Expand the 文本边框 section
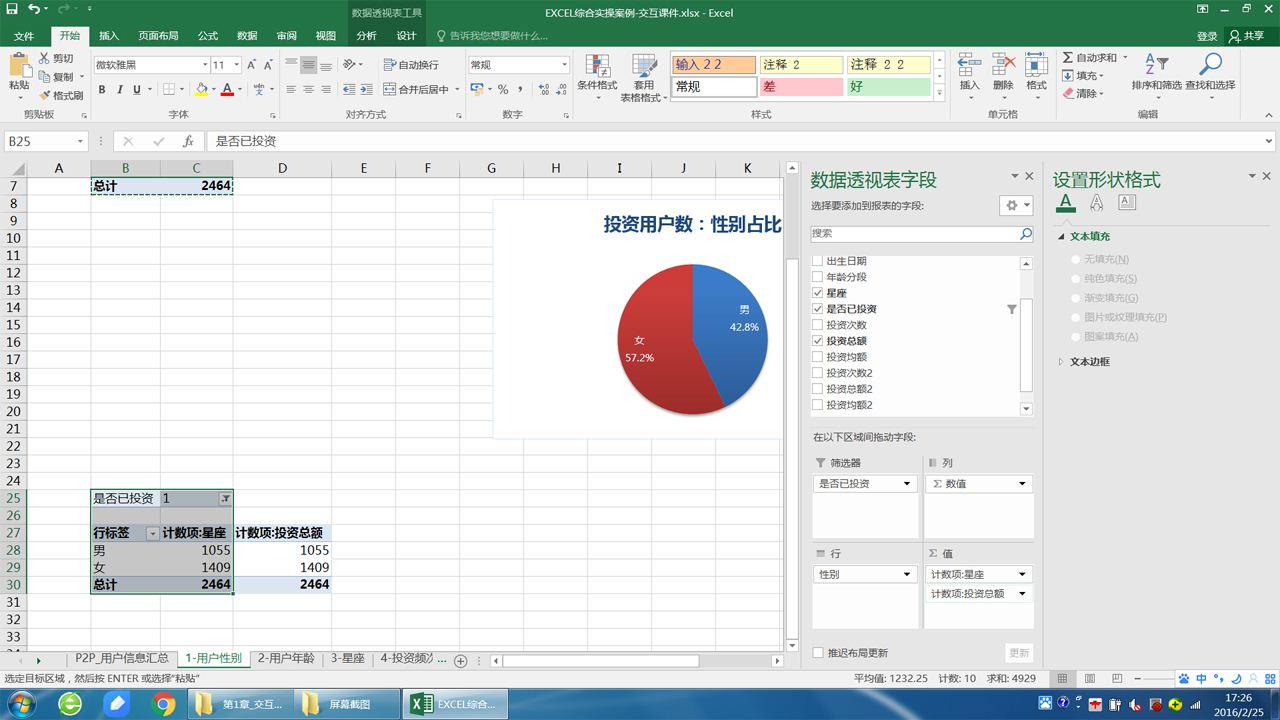1280x720 pixels. point(1062,362)
